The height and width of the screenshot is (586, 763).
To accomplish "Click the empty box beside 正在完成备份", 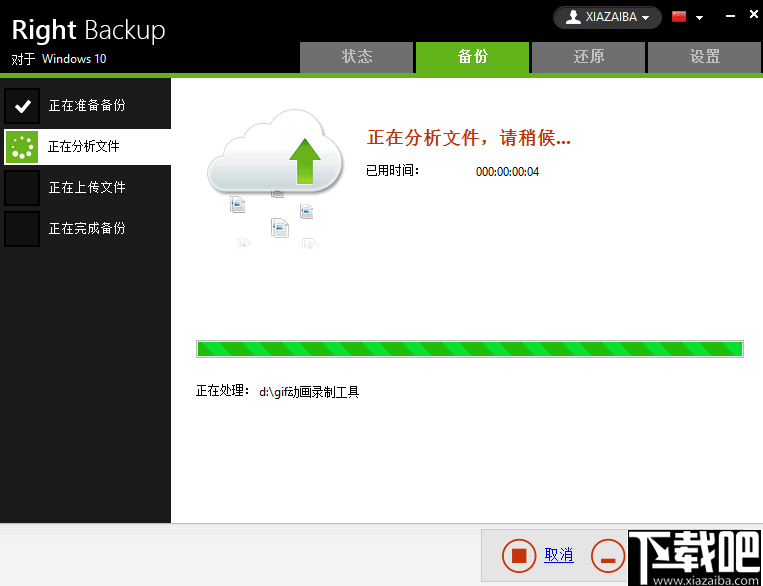I will pyautogui.click(x=22, y=229).
